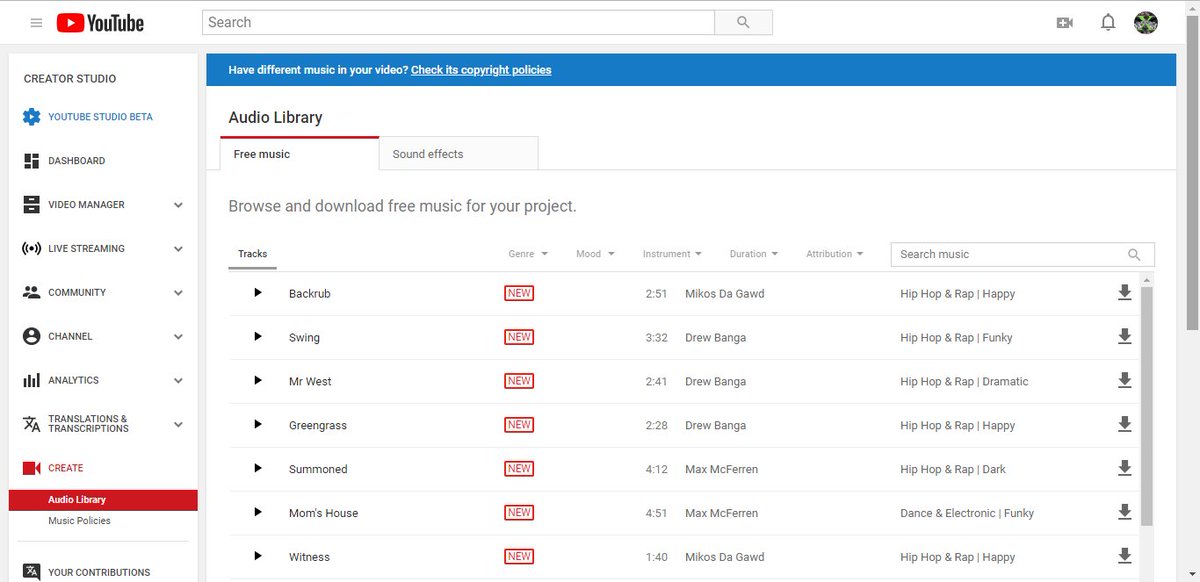Download the Backrub track
Screen dimensions: 1200x582
point(1124,293)
